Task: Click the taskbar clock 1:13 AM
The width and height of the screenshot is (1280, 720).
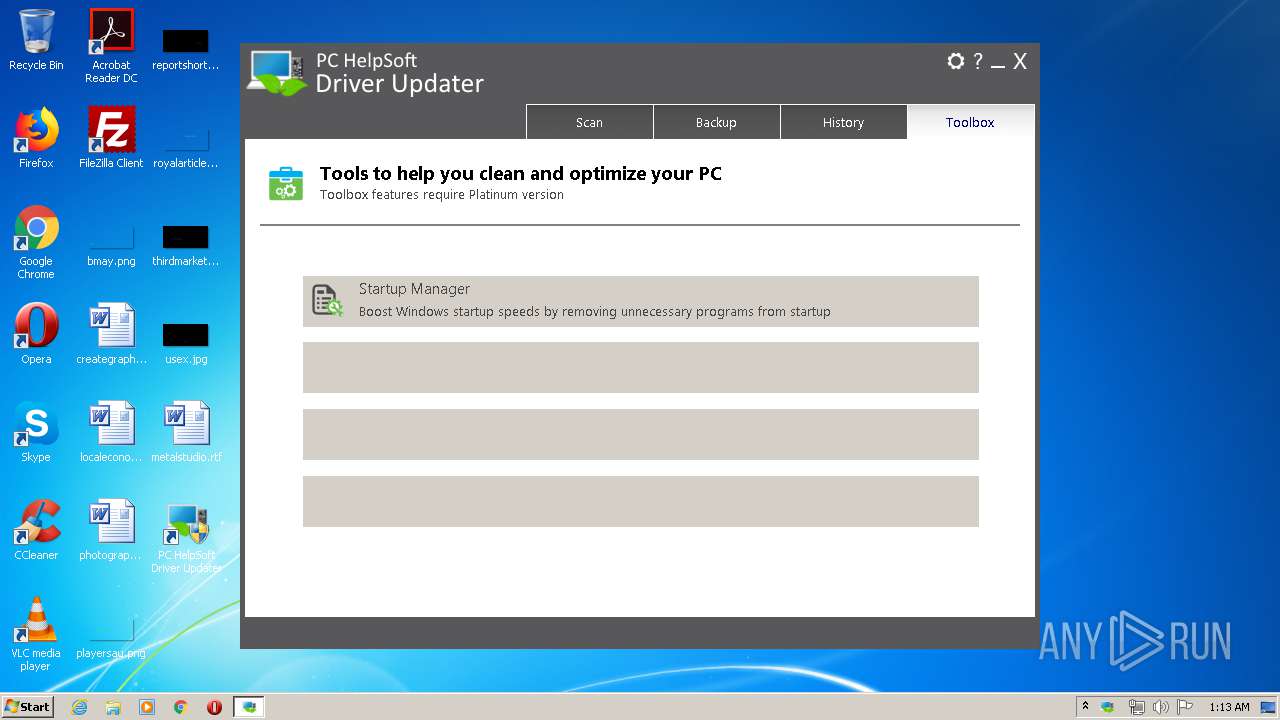Action: [1229, 707]
